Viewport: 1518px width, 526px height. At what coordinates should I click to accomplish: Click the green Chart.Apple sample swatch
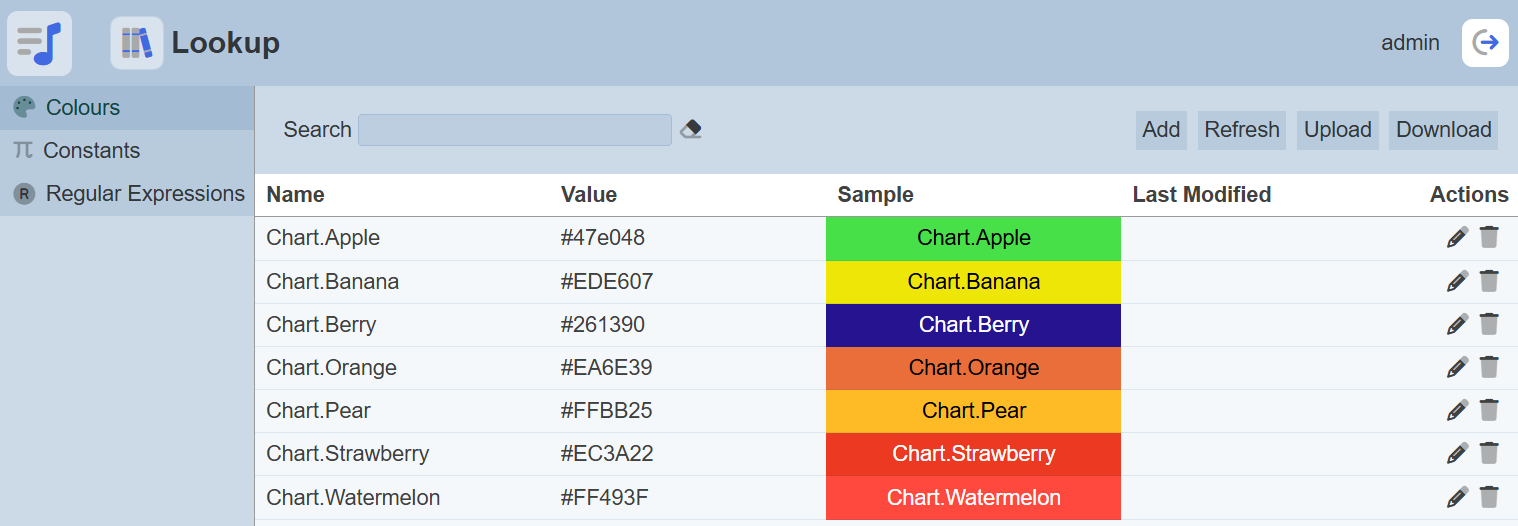[x=973, y=238]
